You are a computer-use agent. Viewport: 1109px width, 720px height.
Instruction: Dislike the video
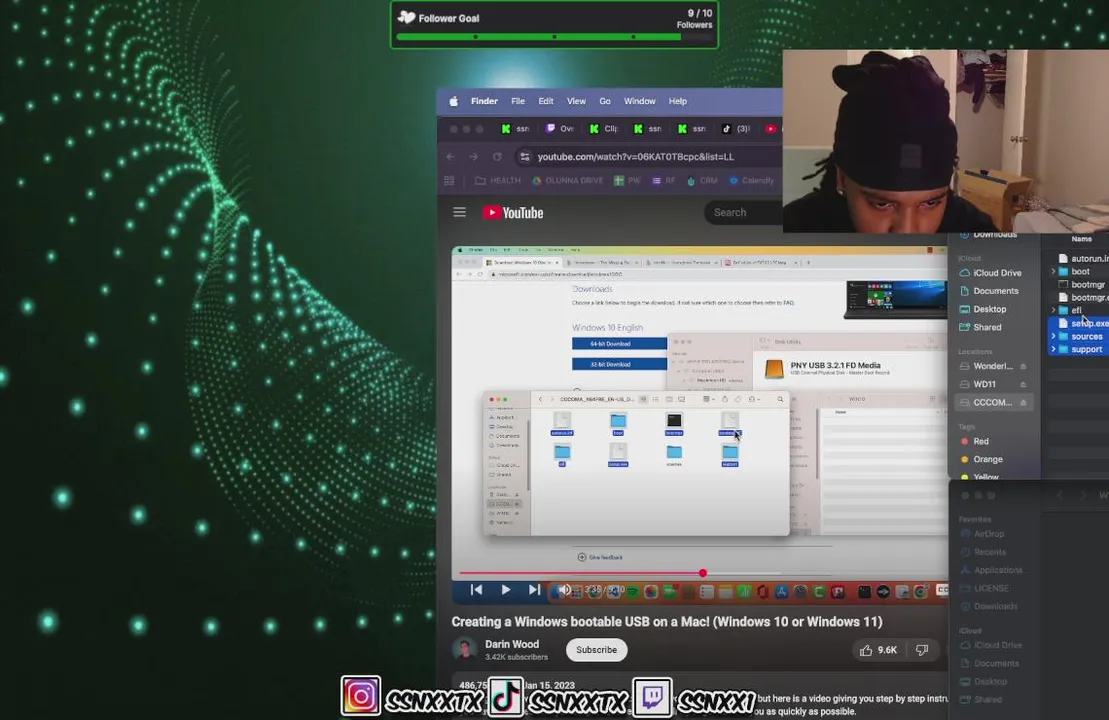(922, 650)
